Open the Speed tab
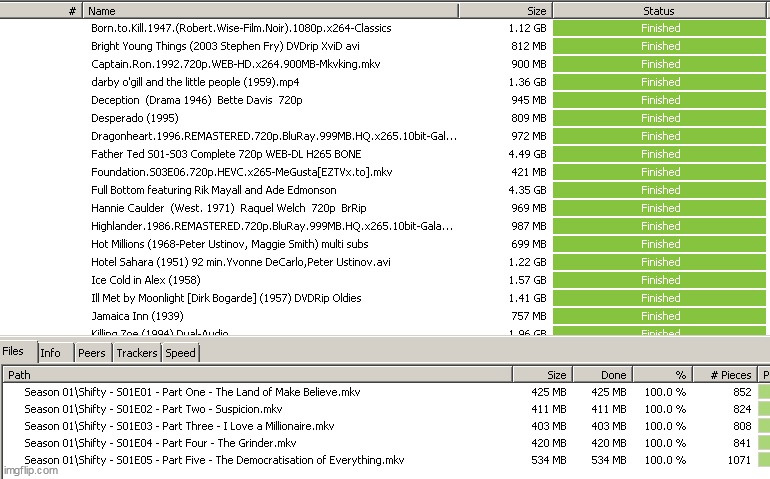This screenshot has height=479, width=770. click(180, 353)
